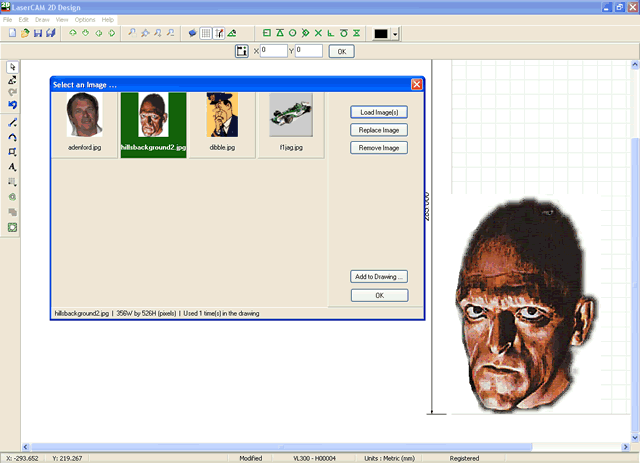Open the array tool flyout
This screenshot has height=463, width=640.
(x=12, y=182)
